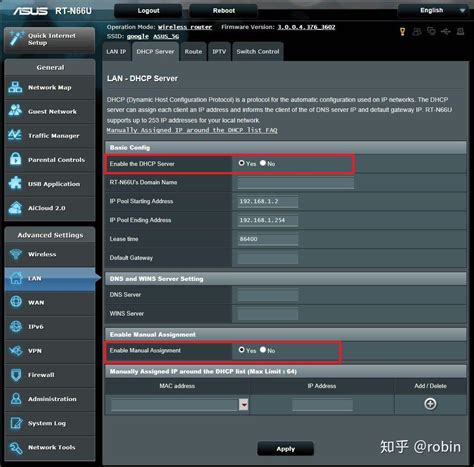Open the Firewall shield icon
This screenshot has height=467, width=474.
click(x=16, y=375)
